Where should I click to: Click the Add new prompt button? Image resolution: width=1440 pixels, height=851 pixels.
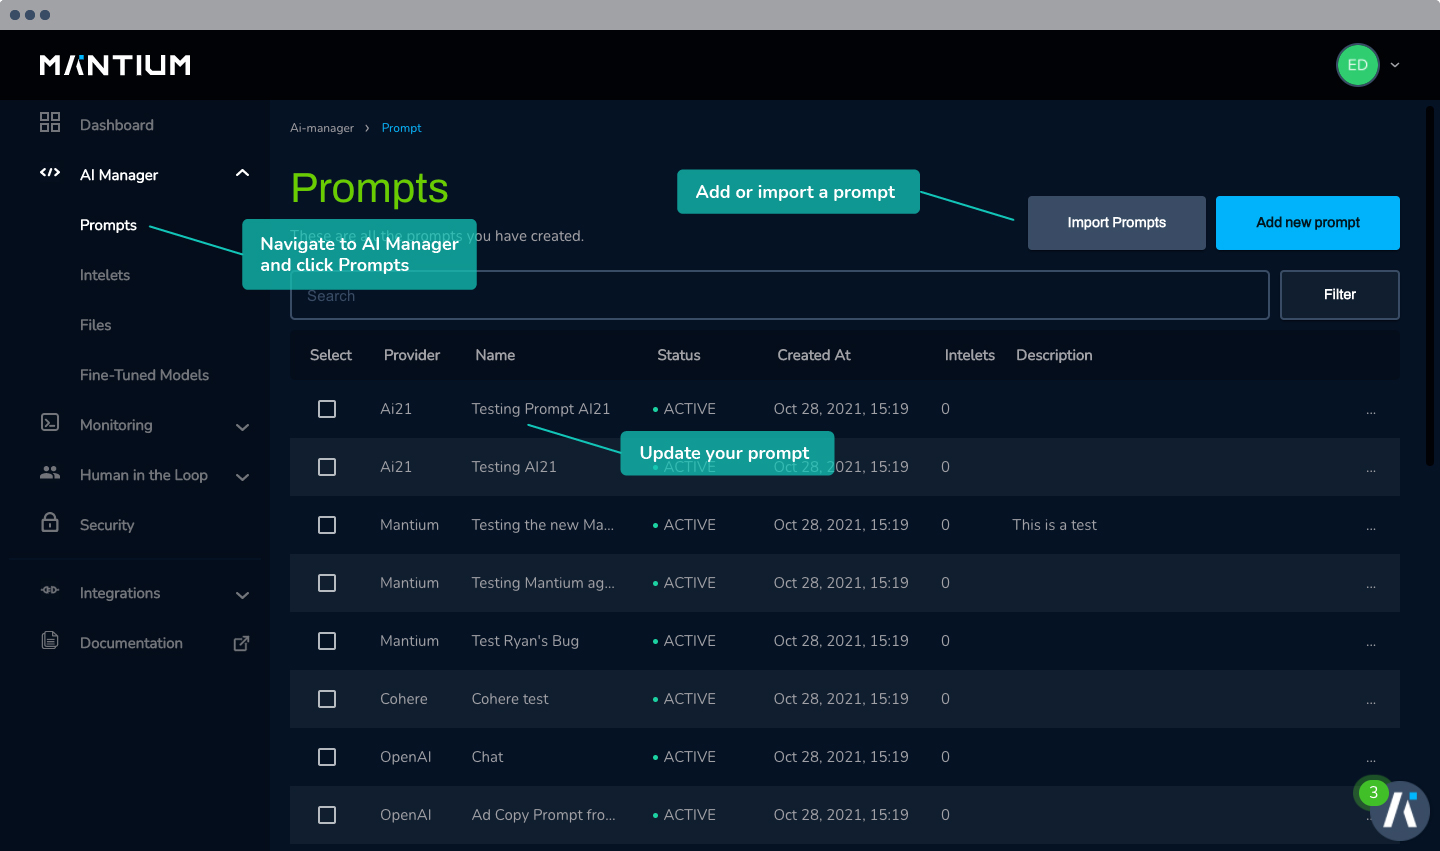pyautogui.click(x=1308, y=223)
